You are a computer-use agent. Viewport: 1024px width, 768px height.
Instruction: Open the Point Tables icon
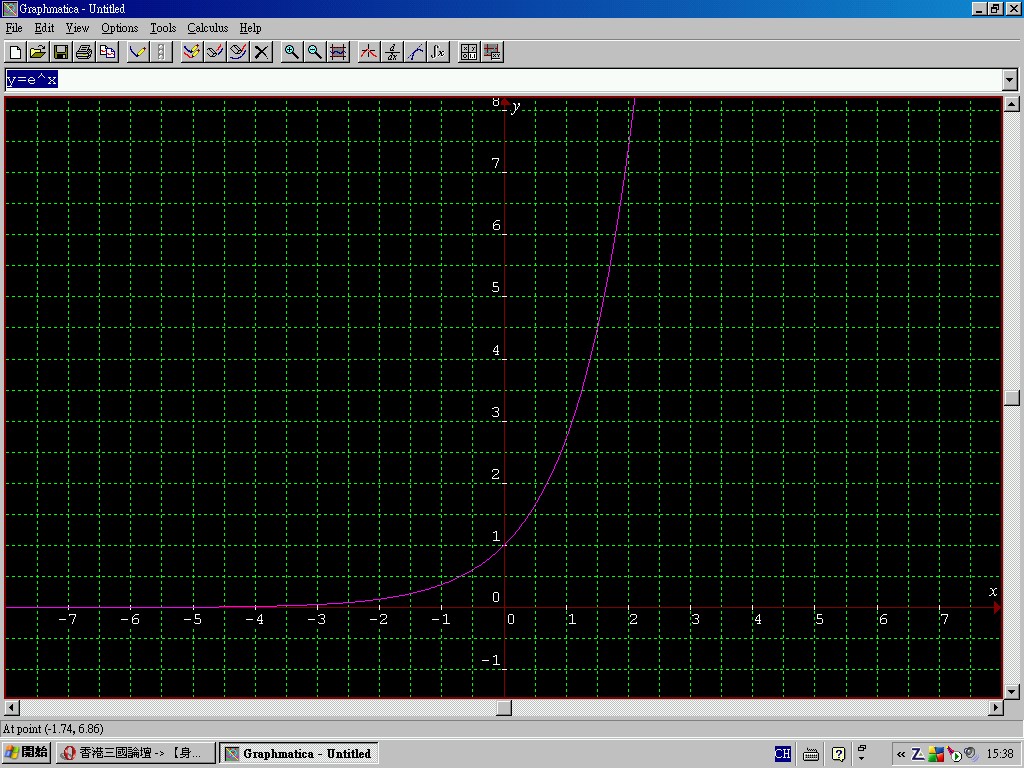click(468, 52)
